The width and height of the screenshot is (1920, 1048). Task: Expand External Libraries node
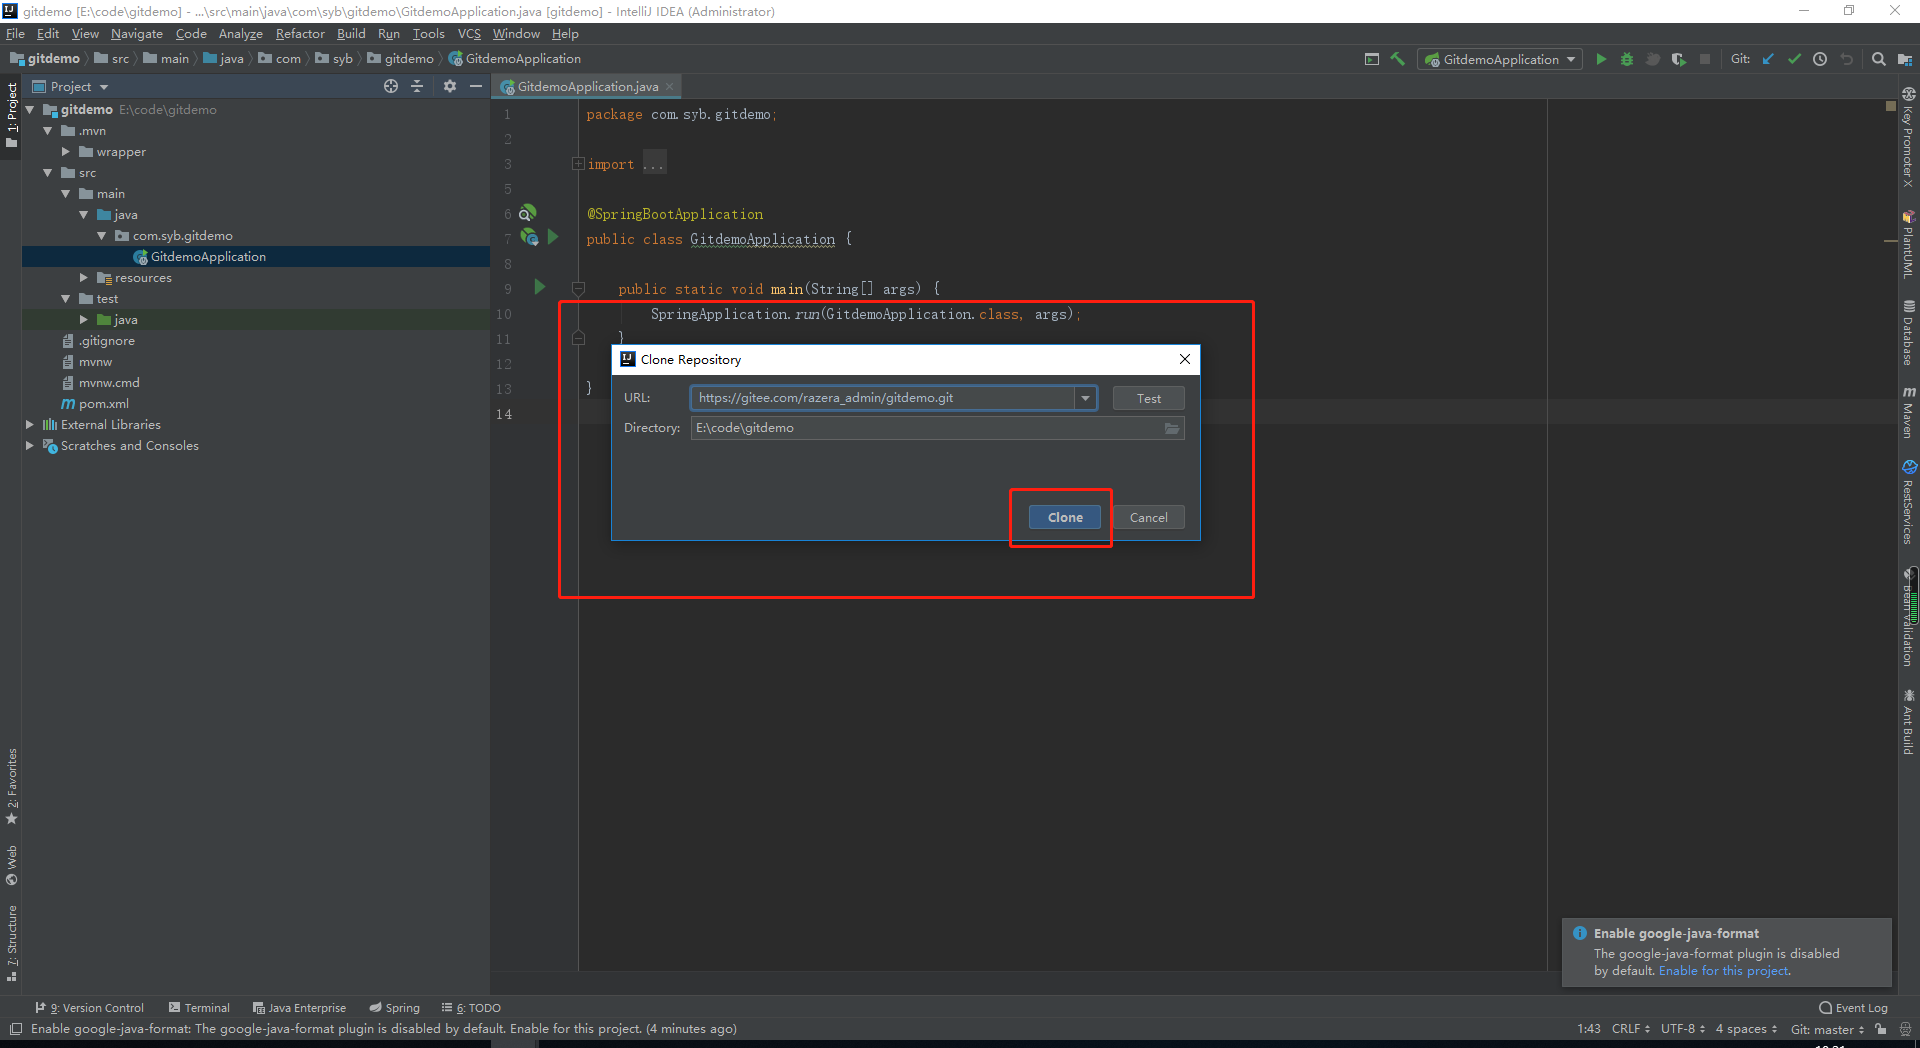click(29, 425)
